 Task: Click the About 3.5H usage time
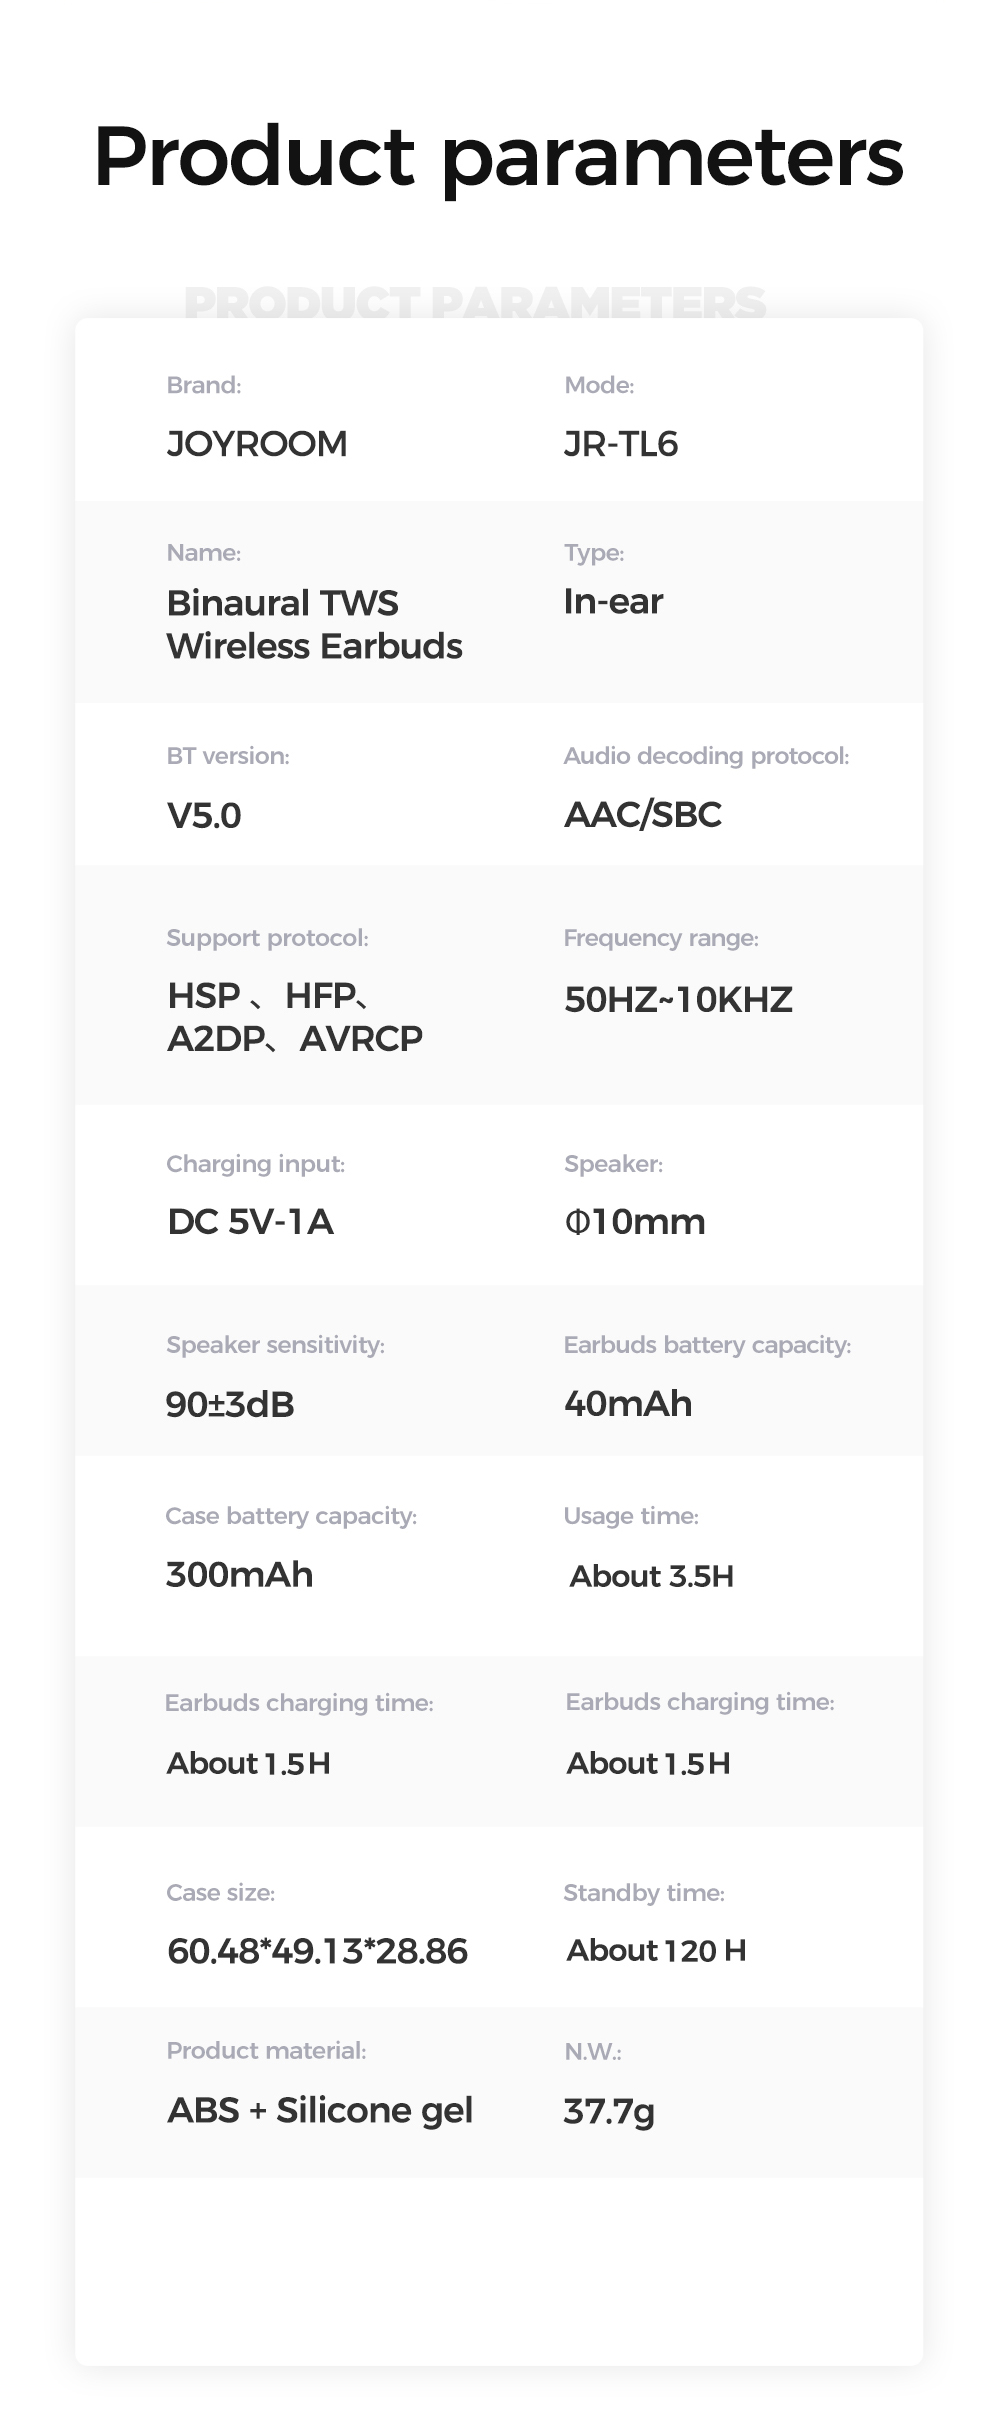tap(652, 1577)
